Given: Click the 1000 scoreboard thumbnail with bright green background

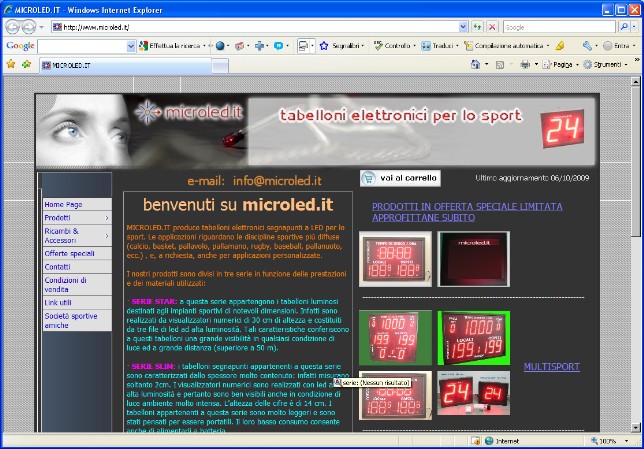Looking at the screenshot, I should click(474, 338).
